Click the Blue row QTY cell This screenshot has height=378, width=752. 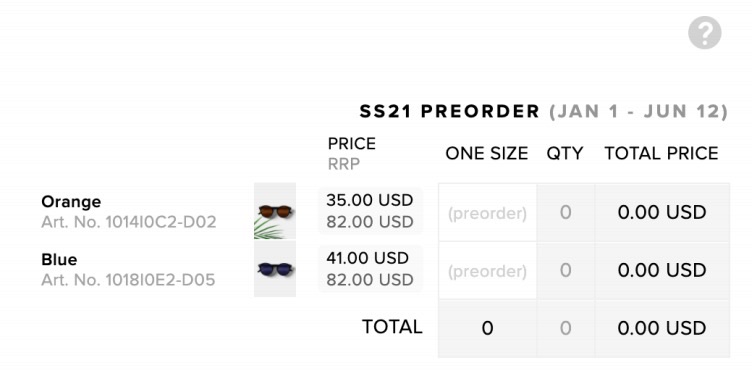(x=565, y=271)
